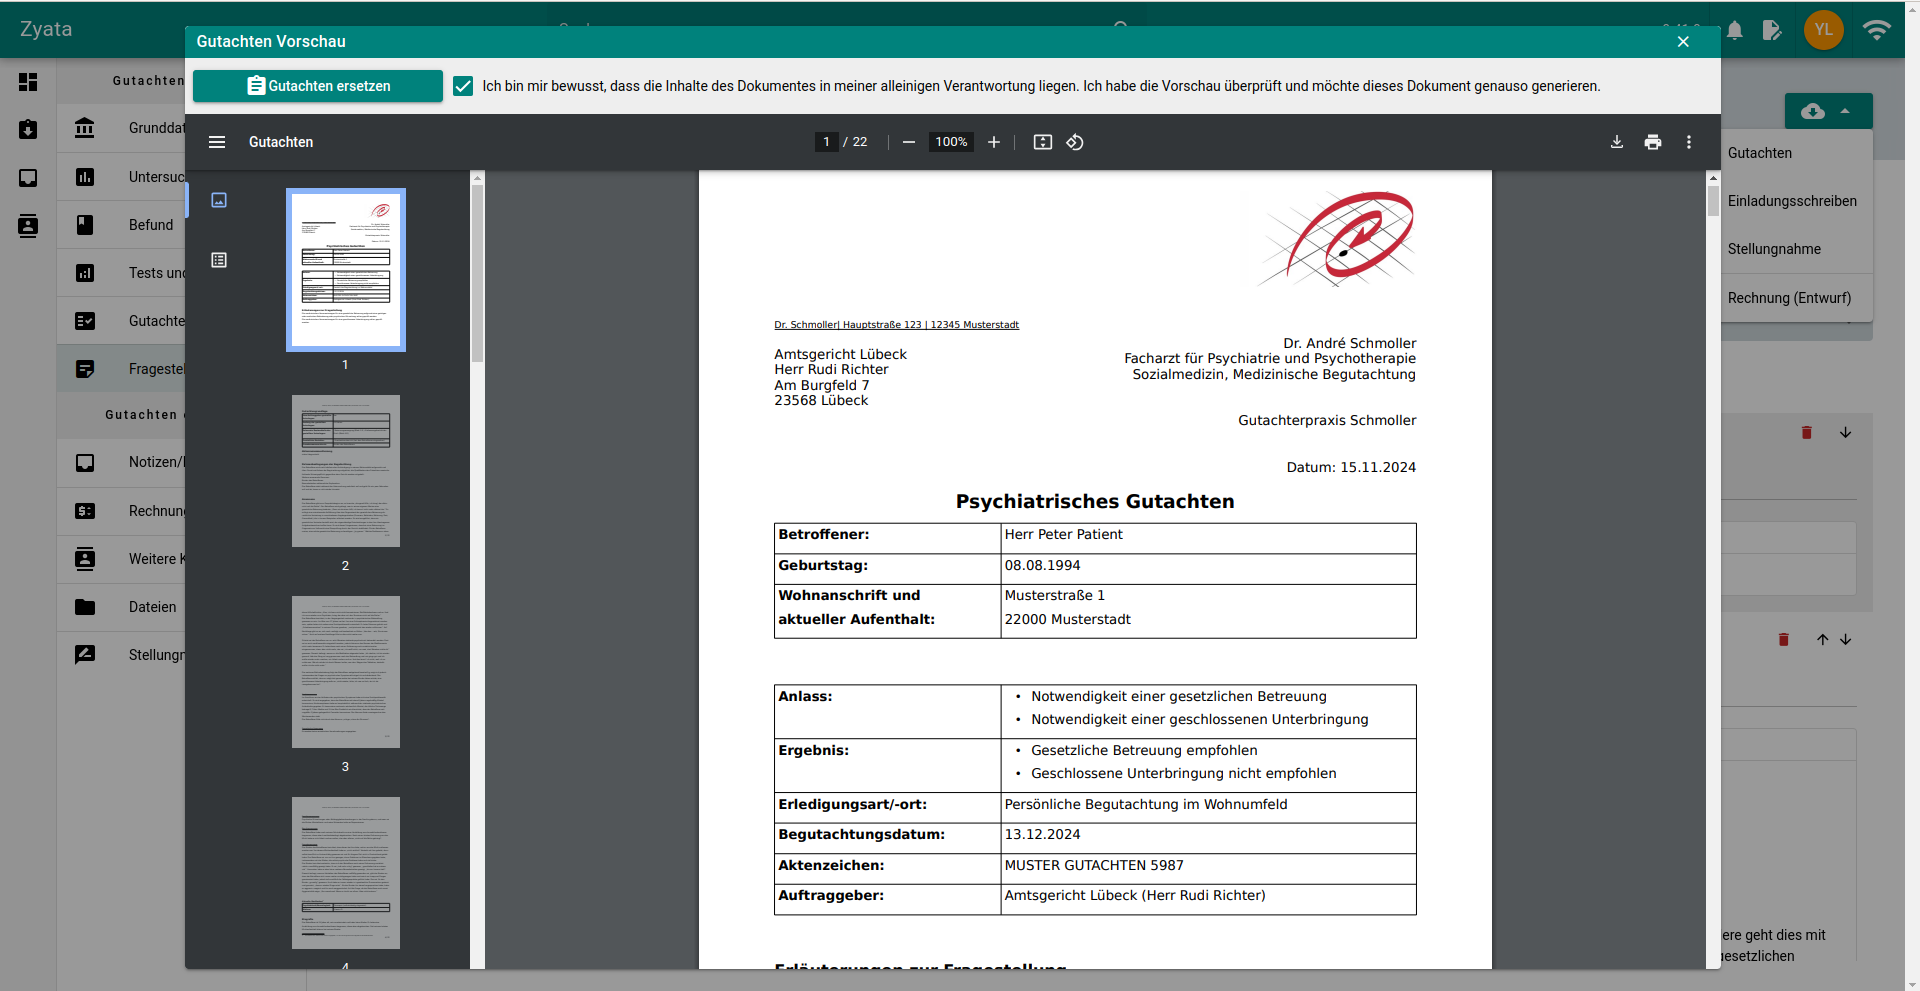Rotate the PDF counterclockwise

pyautogui.click(x=1075, y=142)
